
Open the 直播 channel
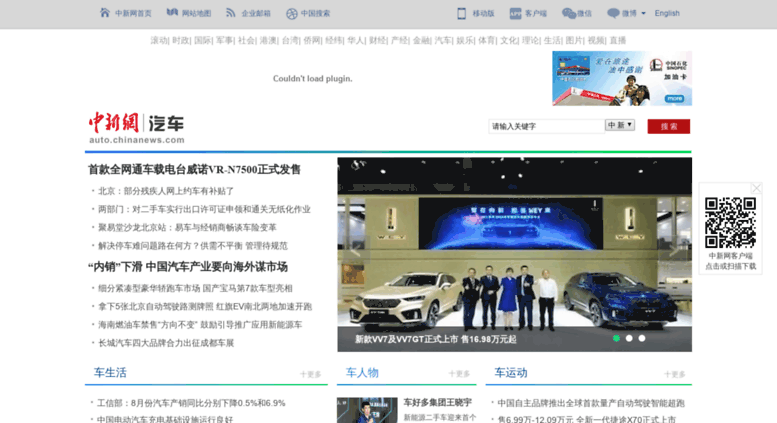[x=617, y=40]
